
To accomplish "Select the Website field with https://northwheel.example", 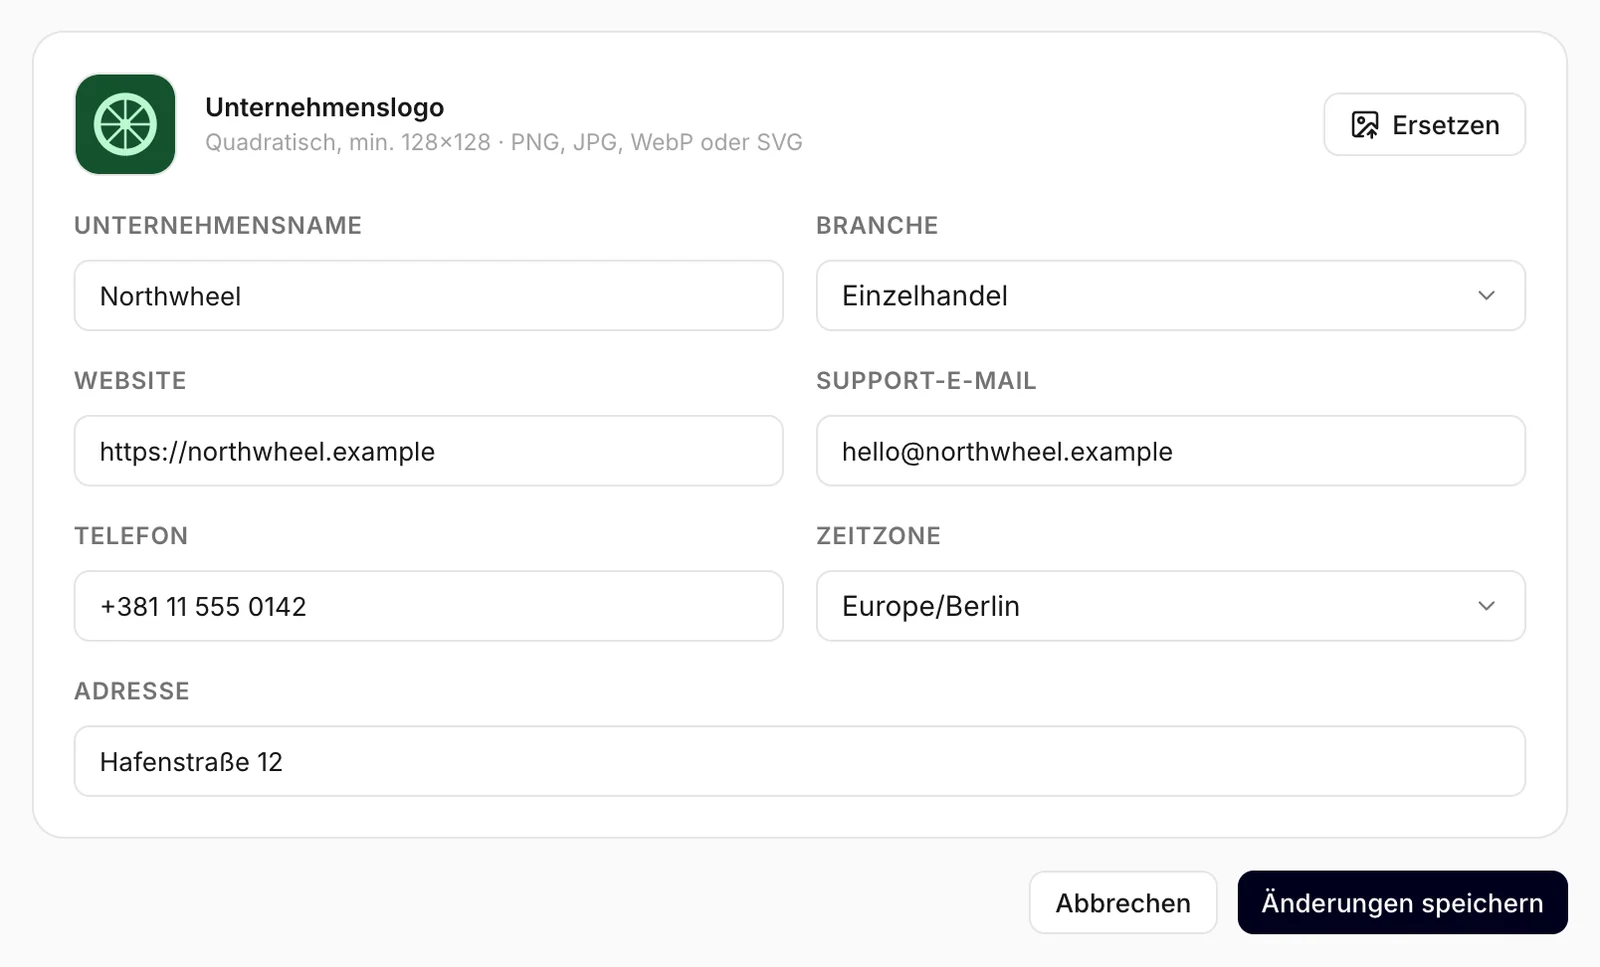I will [428, 451].
